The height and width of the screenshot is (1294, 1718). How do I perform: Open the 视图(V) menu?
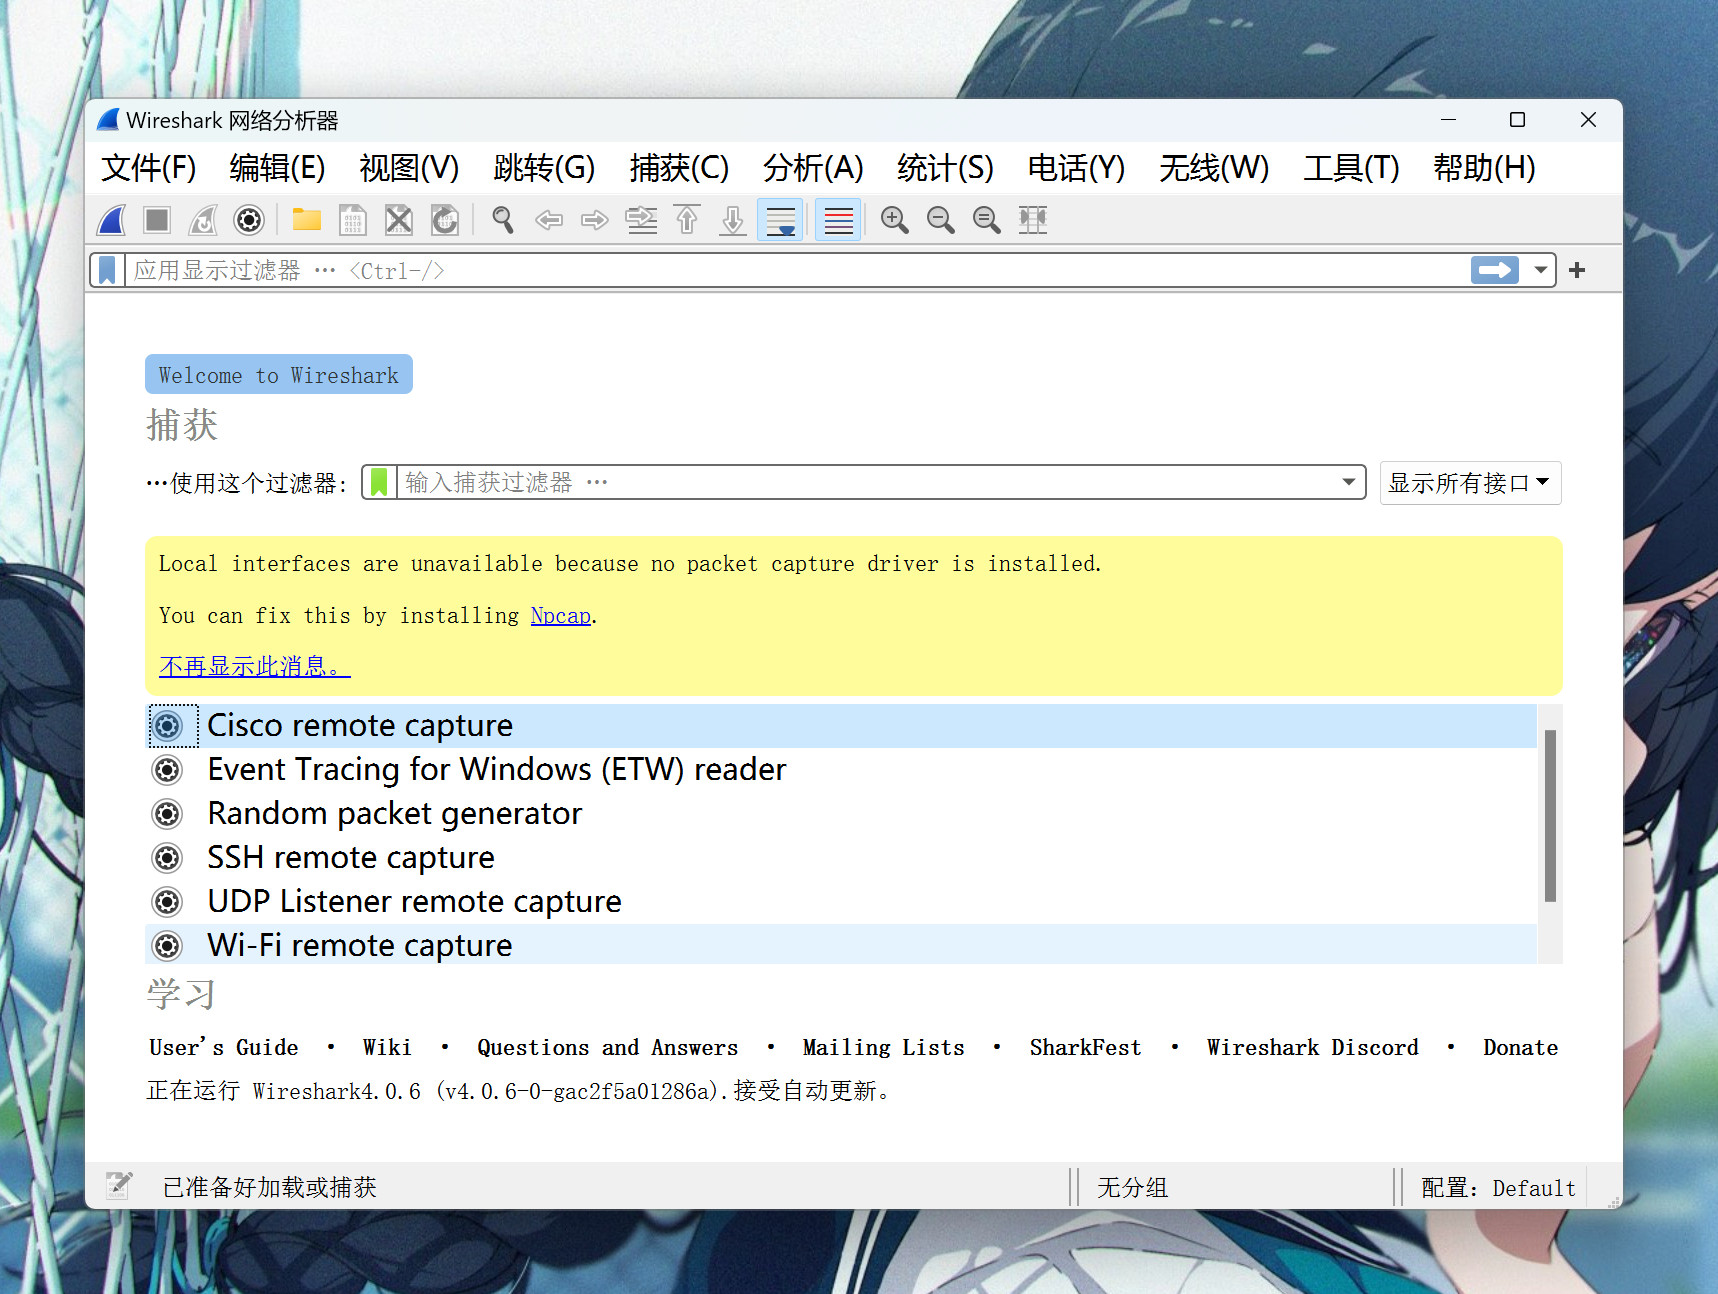point(409,168)
